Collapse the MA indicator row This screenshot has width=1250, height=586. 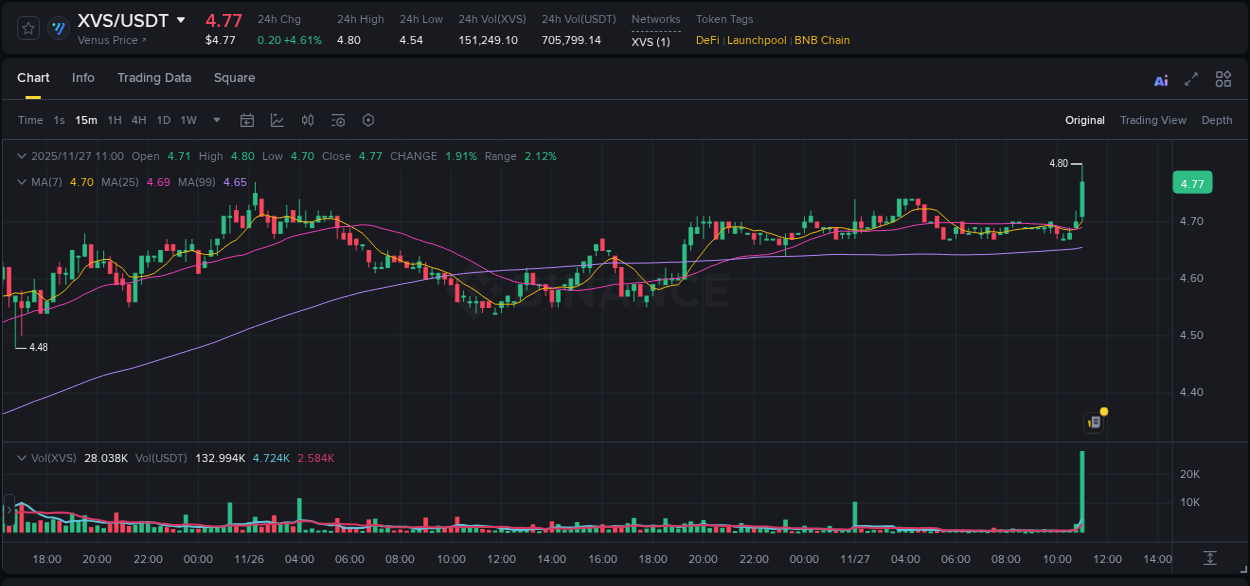[x=20, y=182]
